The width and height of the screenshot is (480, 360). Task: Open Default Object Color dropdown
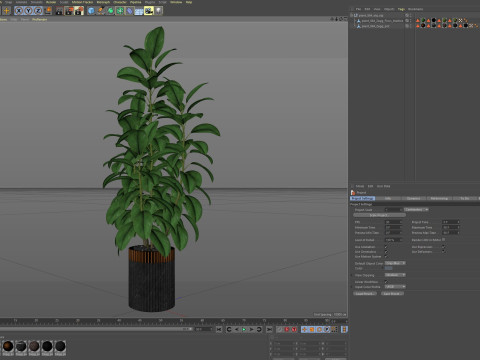point(395,263)
